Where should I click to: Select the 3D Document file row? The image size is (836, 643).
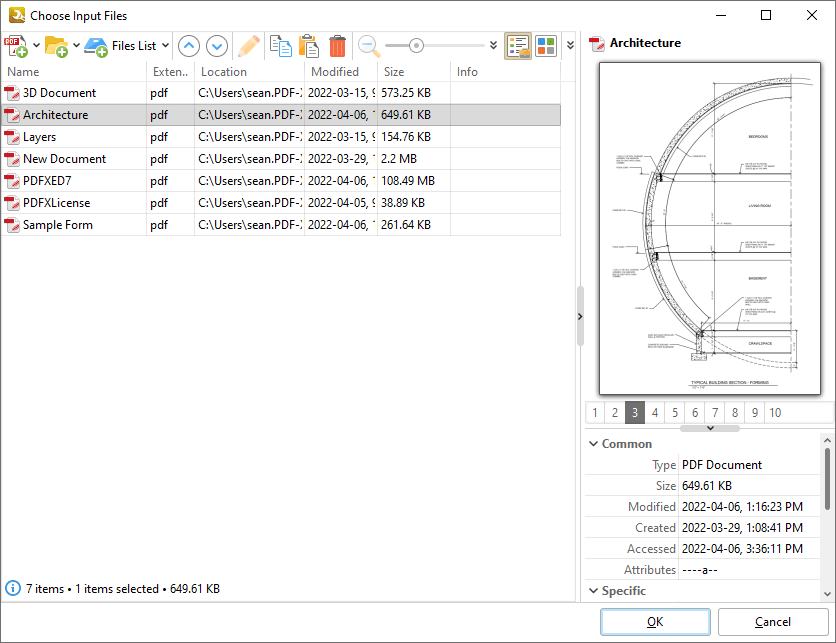coord(281,93)
